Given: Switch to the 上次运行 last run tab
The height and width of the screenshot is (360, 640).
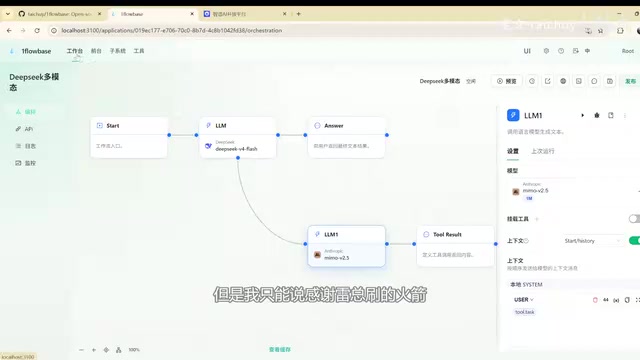Looking at the screenshot, I should pyautogui.click(x=542, y=151).
